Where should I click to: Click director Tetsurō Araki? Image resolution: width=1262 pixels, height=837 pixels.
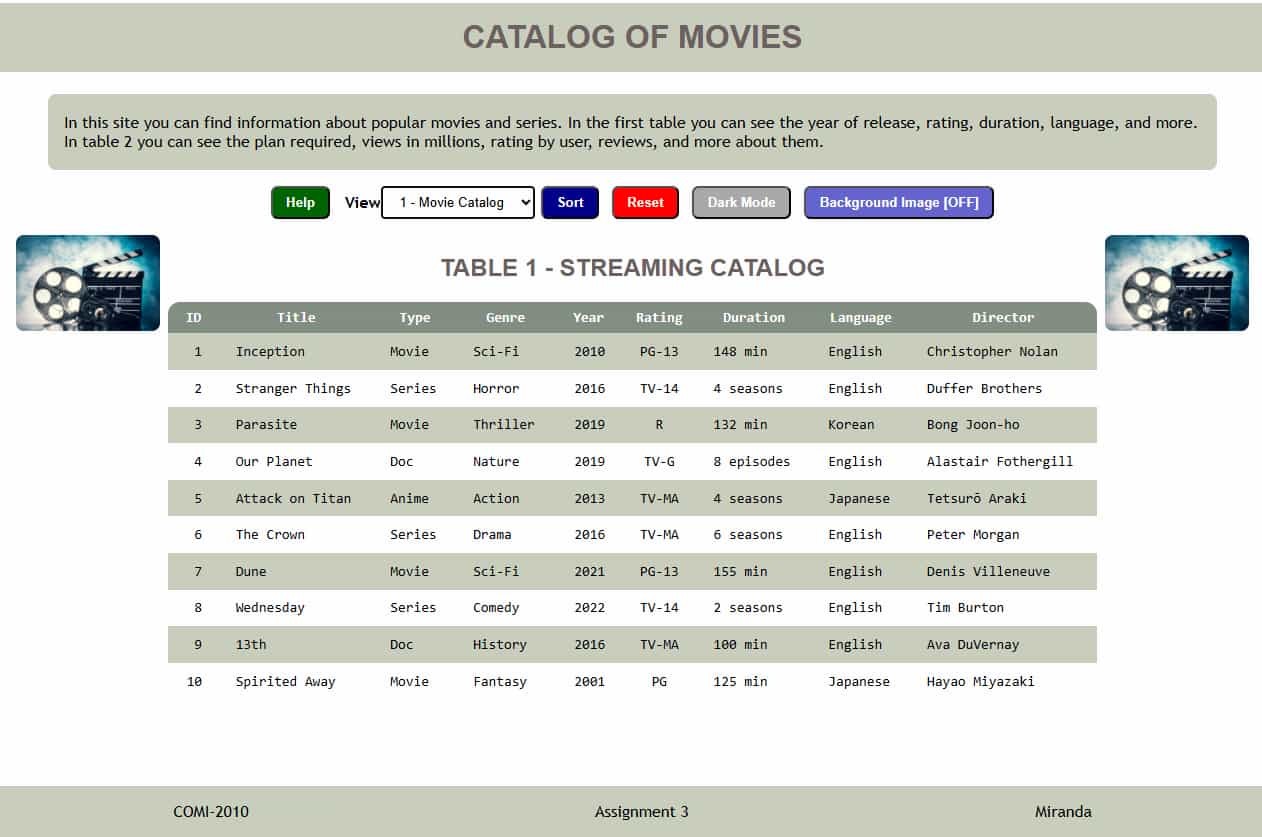(976, 498)
